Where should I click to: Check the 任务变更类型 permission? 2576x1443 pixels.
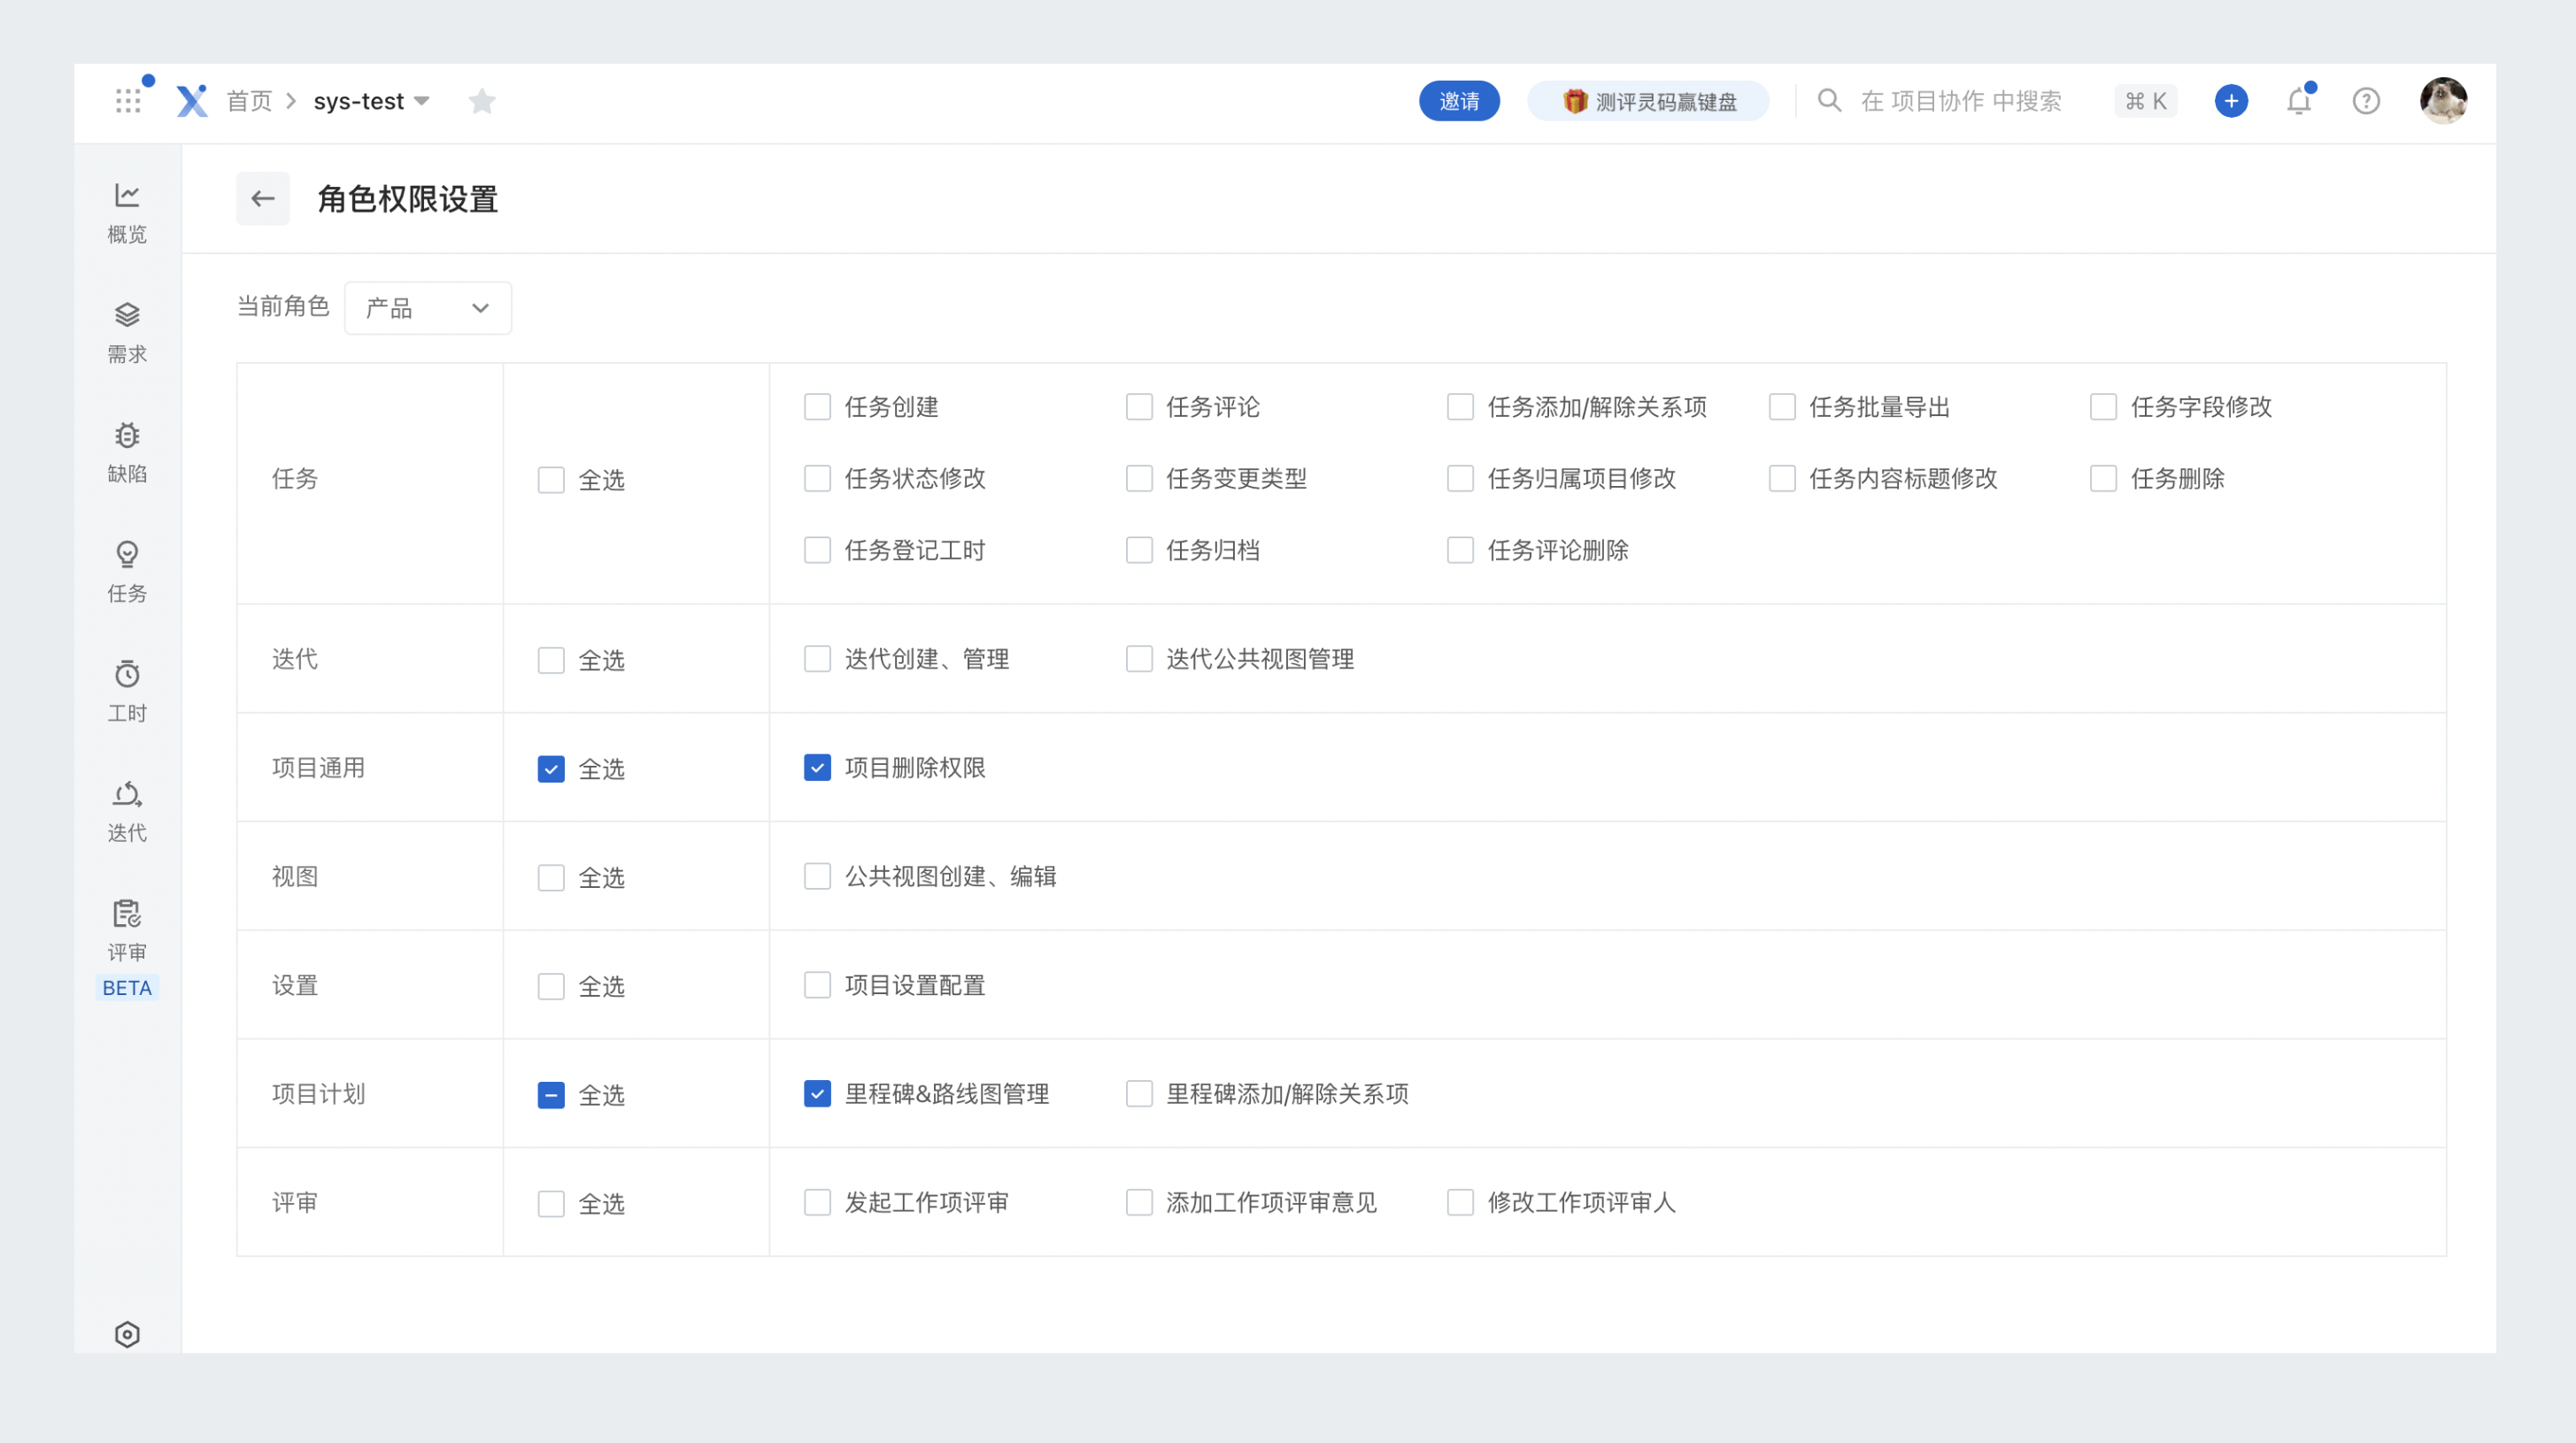coord(1139,478)
